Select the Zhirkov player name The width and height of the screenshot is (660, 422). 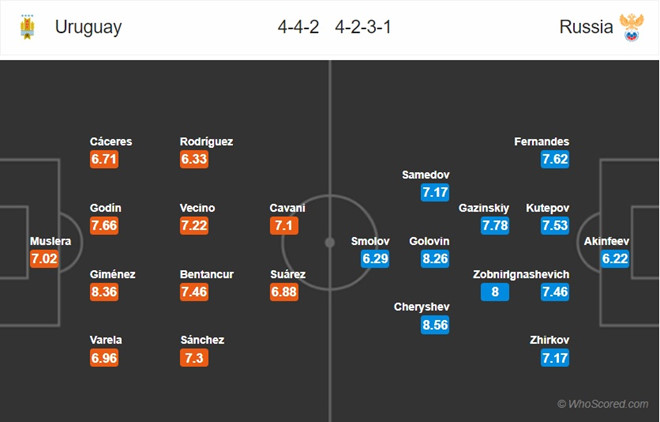[549, 340]
